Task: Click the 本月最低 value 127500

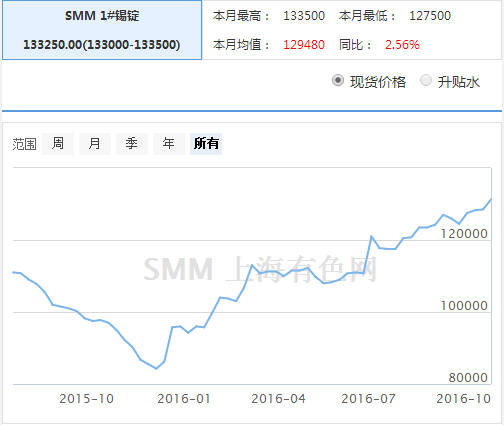Action: [x=430, y=16]
